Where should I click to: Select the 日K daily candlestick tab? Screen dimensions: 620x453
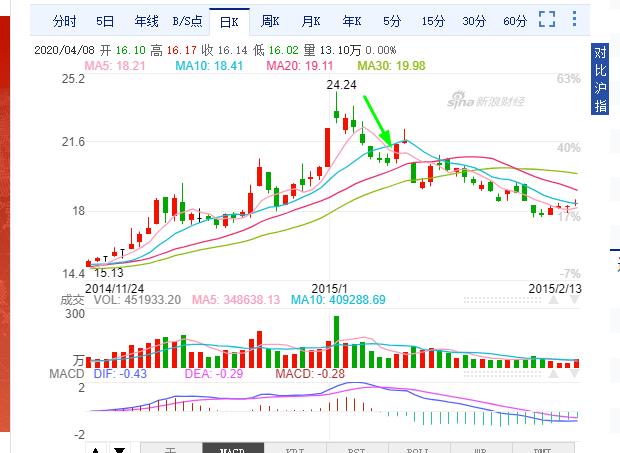tap(229, 20)
